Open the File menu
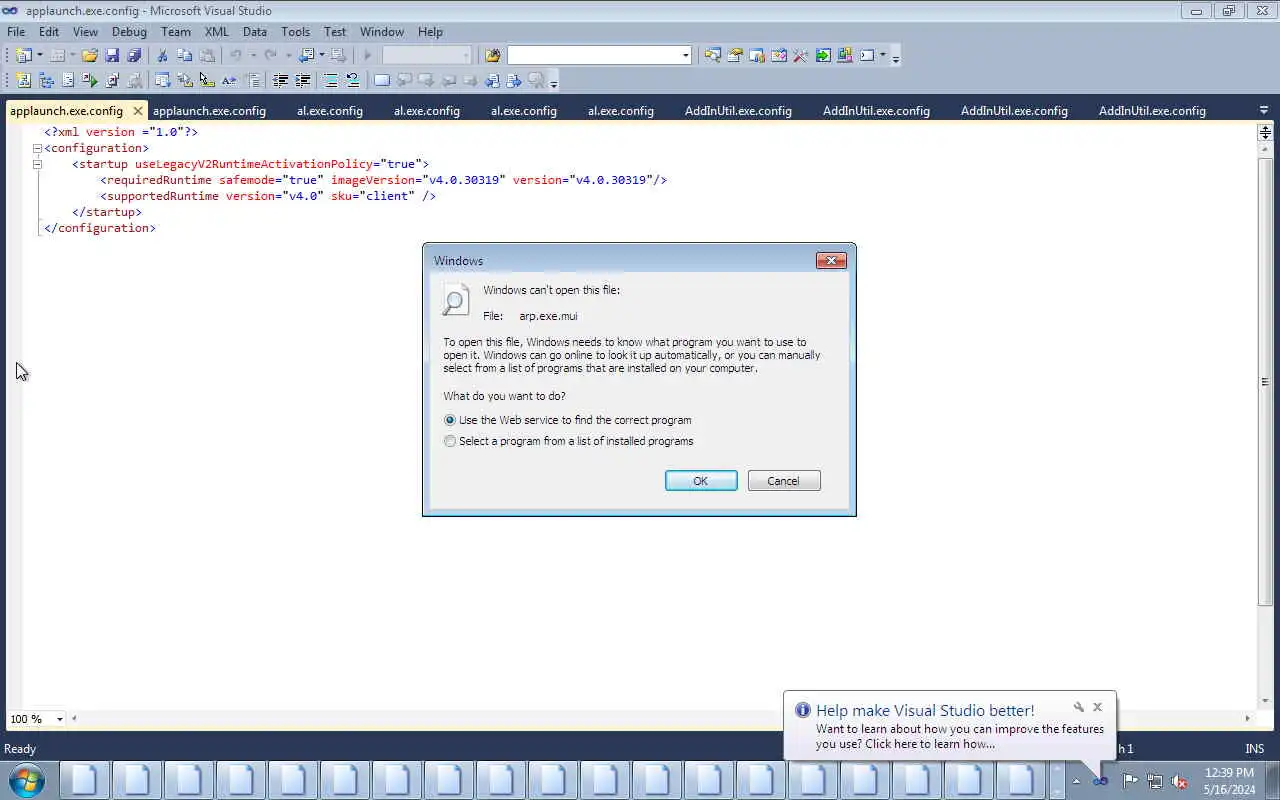Image resolution: width=1280 pixels, height=800 pixels. 16,32
